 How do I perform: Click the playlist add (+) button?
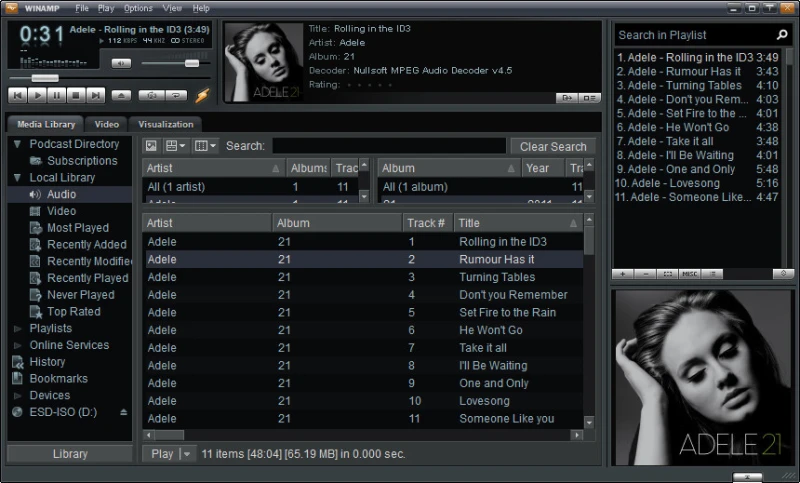pos(622,274)
